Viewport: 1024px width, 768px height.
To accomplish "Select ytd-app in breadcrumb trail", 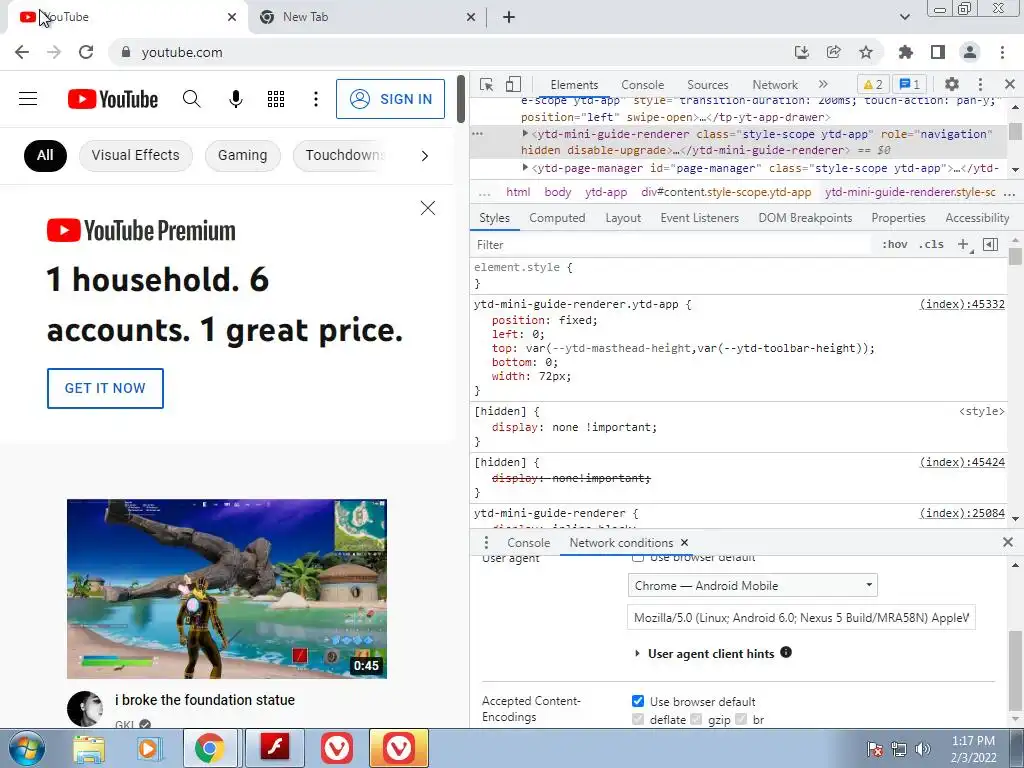I will pos(606,192).
